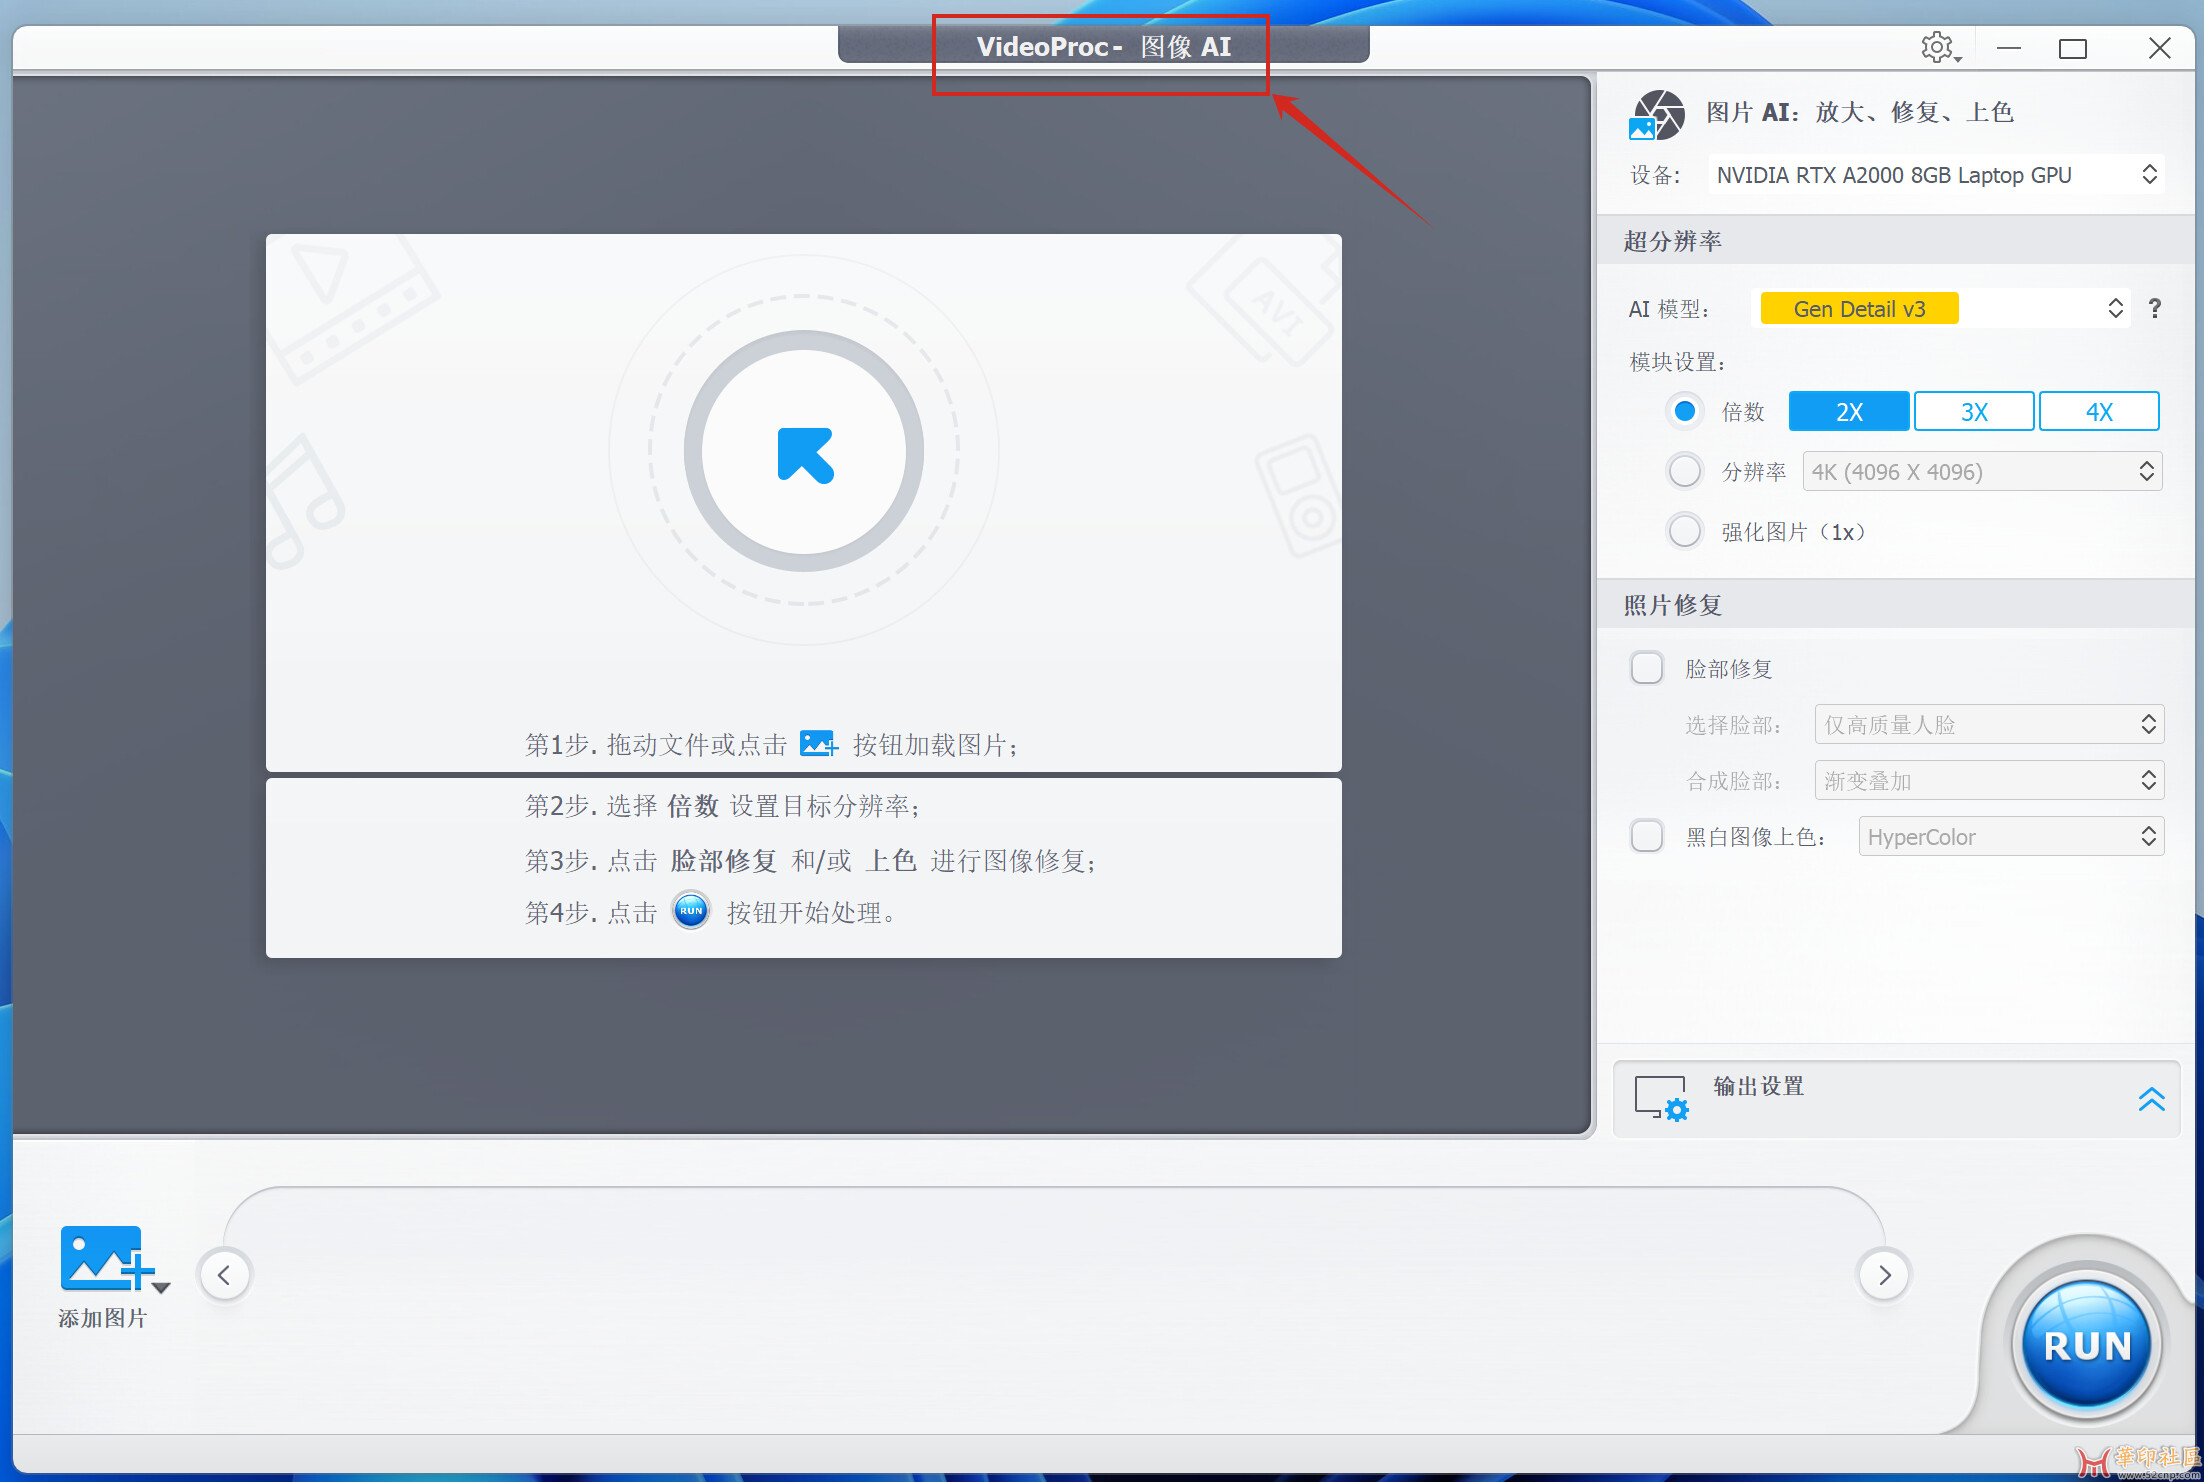Image resolution: width=2204 pixels, height=1482 pixels.
Task: Click the blue arrow drop zone circle
Action: (804, 452)
